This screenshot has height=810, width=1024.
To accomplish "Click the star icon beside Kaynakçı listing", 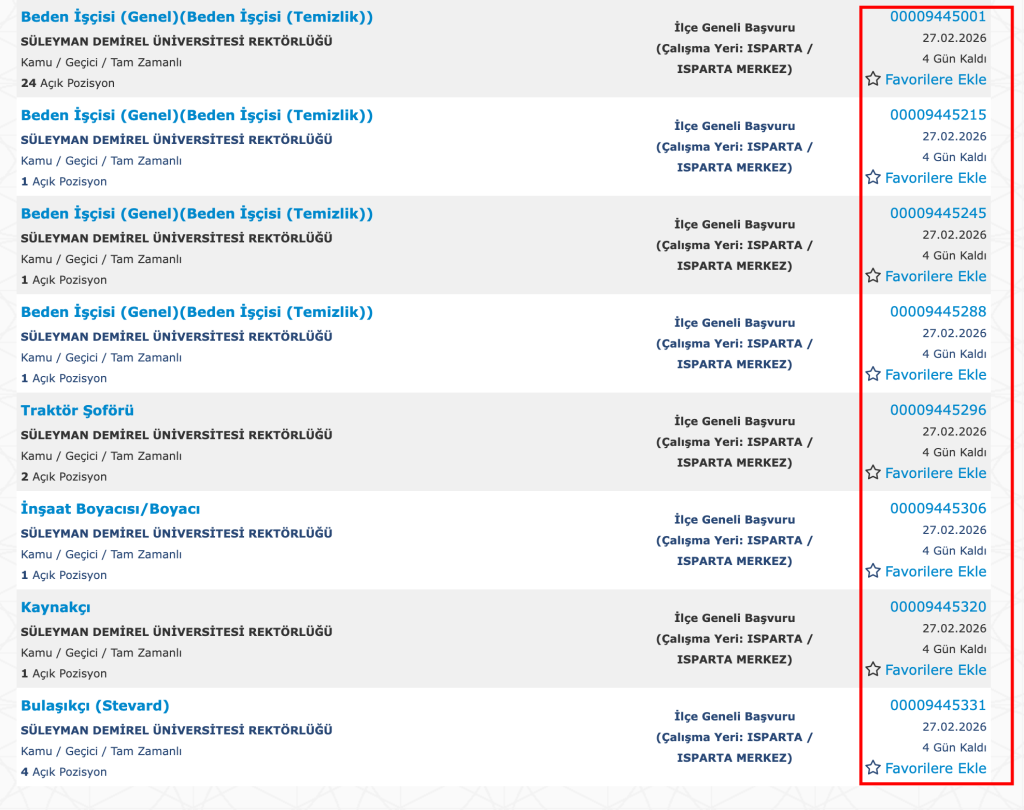I will (x=873, y=670).
